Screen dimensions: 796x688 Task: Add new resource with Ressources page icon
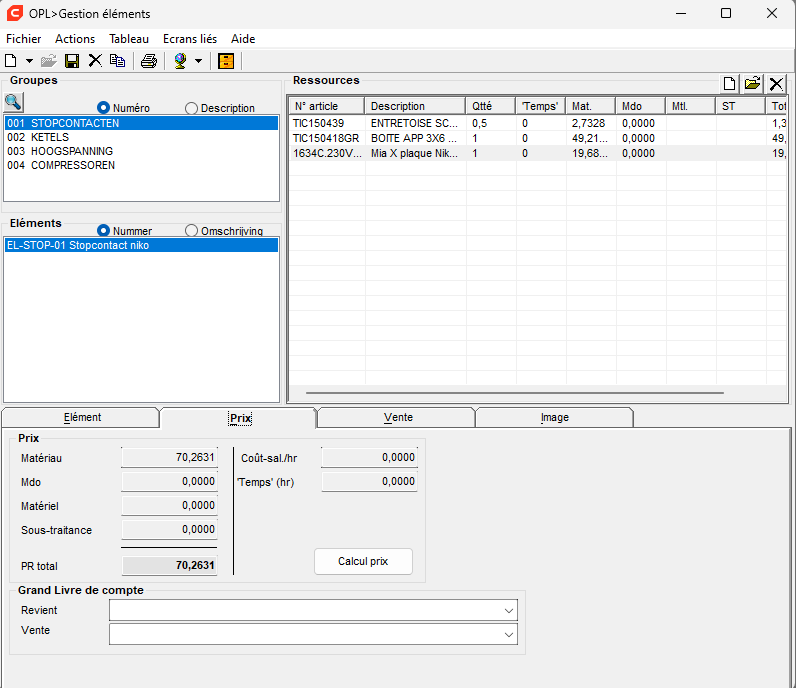[729, 84]
